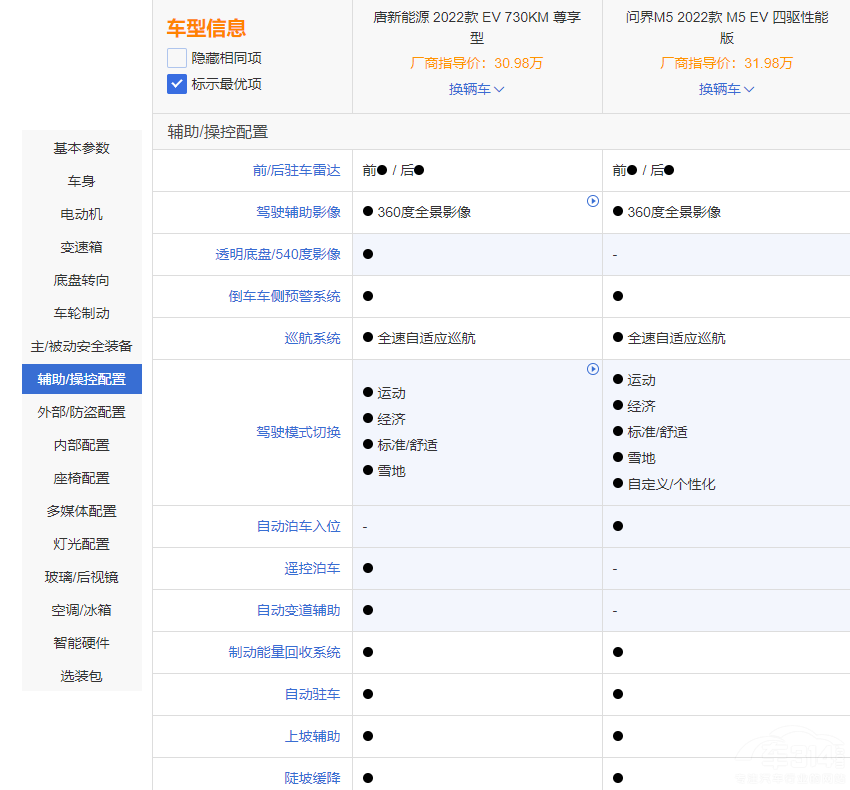Select 基本参数 in sidebar

pos(82,148)
